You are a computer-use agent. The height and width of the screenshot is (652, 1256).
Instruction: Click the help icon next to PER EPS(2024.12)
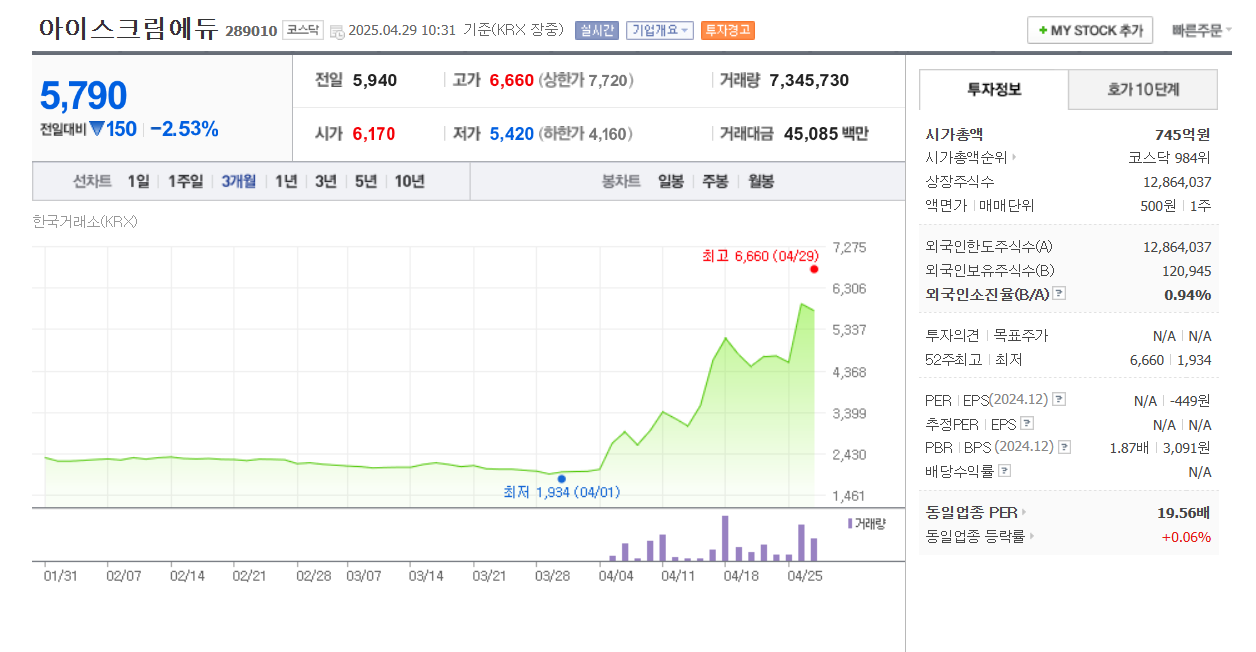tap(1059, 399)
